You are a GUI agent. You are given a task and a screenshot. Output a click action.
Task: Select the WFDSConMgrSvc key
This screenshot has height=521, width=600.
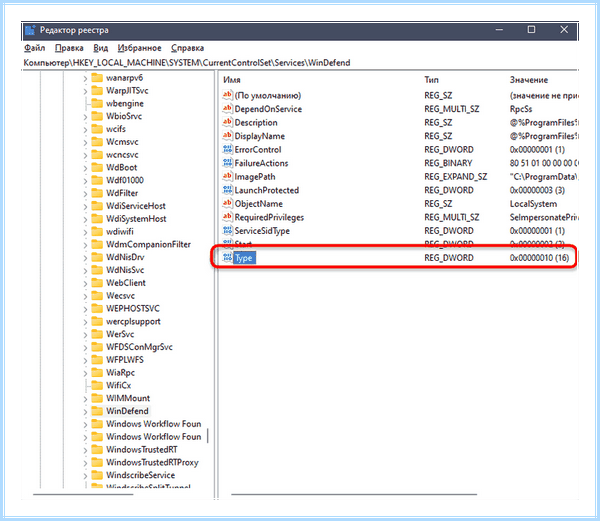pos(139,347)
